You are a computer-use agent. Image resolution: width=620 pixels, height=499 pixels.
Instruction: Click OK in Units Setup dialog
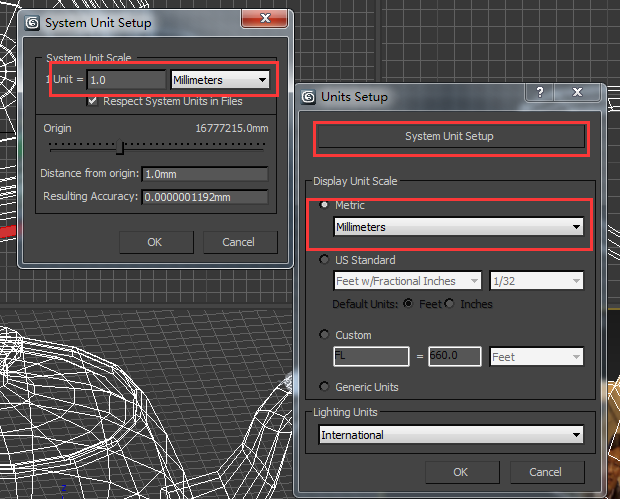pos(462,472)
